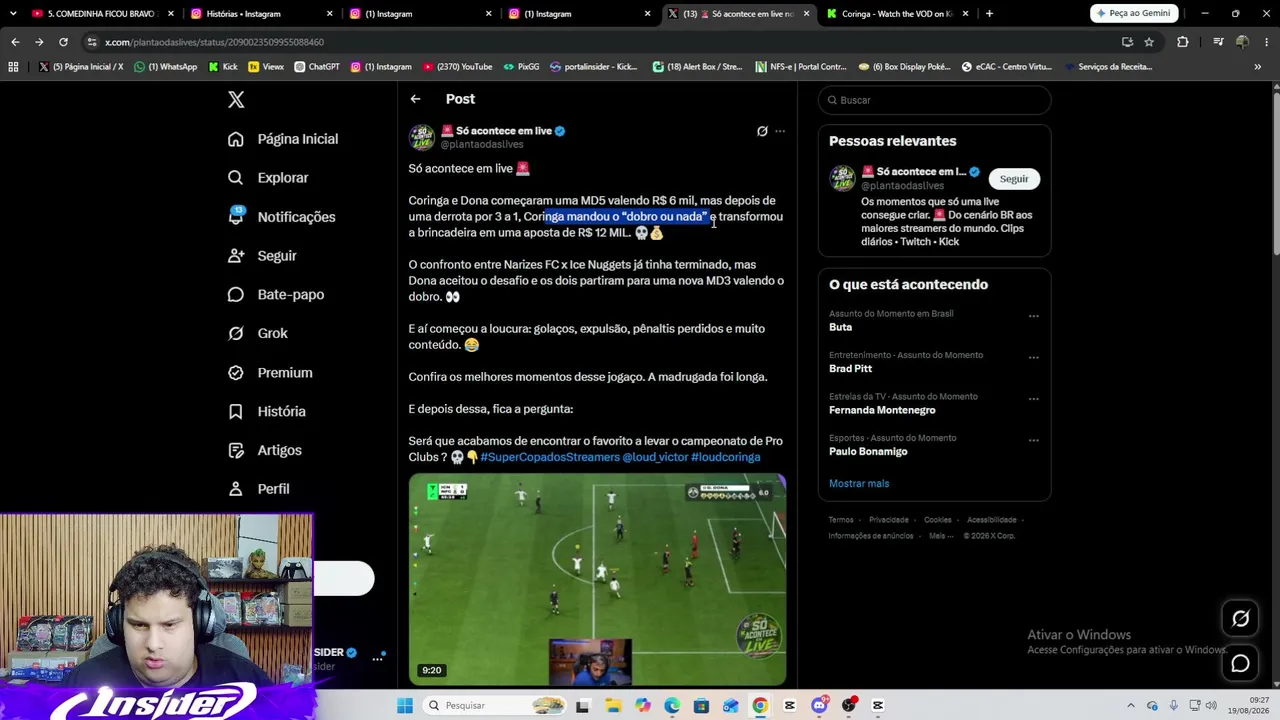Click the browser back arrow
This screenshot has height=720, width=1280.
tap(15, 42)
